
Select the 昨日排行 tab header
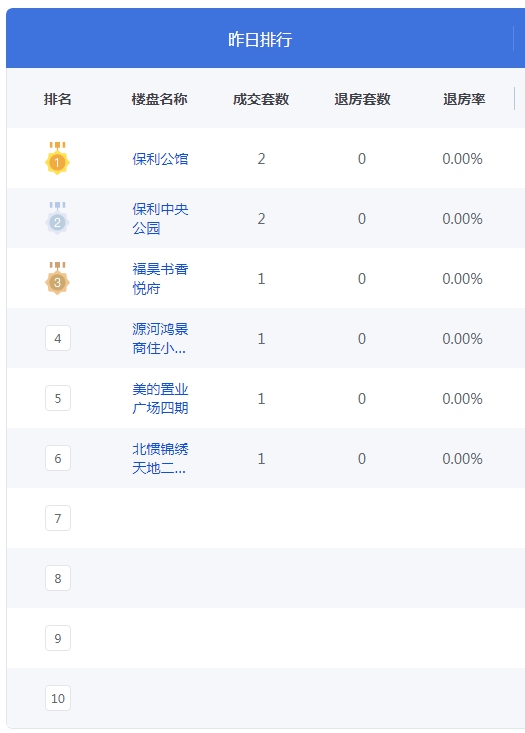coord(260,39)
